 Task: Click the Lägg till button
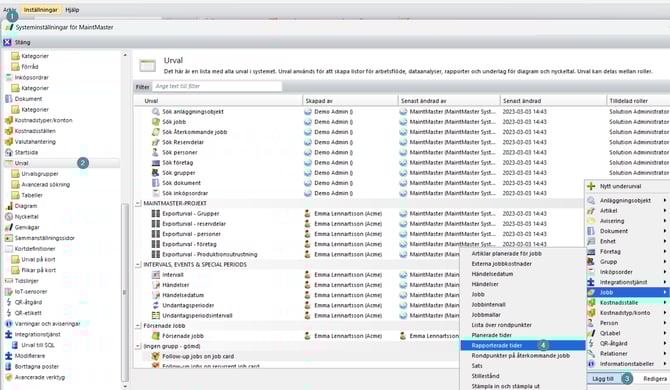pyautogui.click(x=603, y=379)
